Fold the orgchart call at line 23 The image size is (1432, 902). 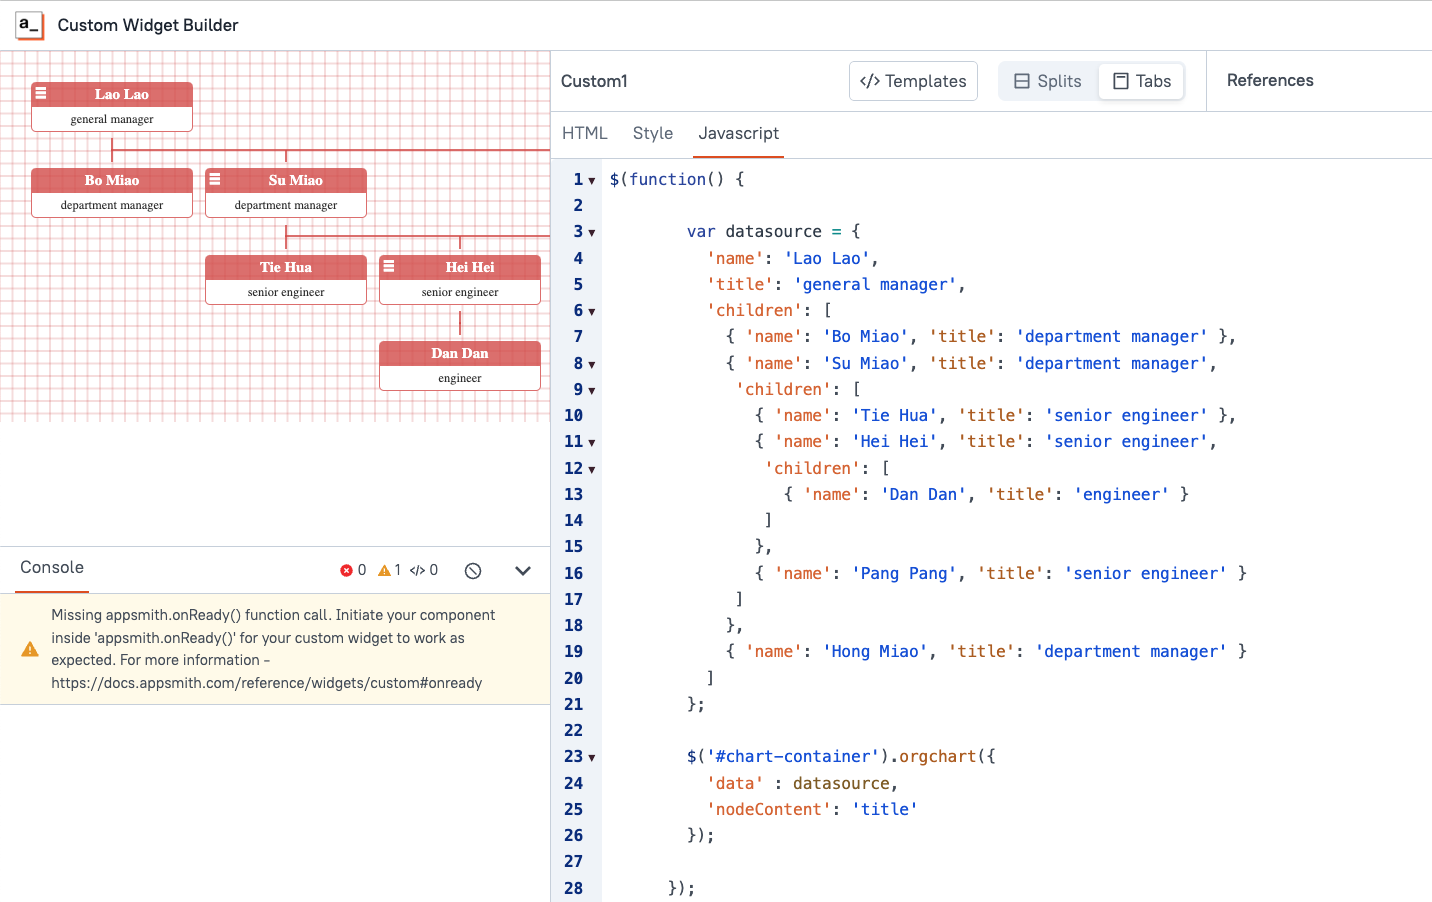pyautogui.click(x=592, y=758)
